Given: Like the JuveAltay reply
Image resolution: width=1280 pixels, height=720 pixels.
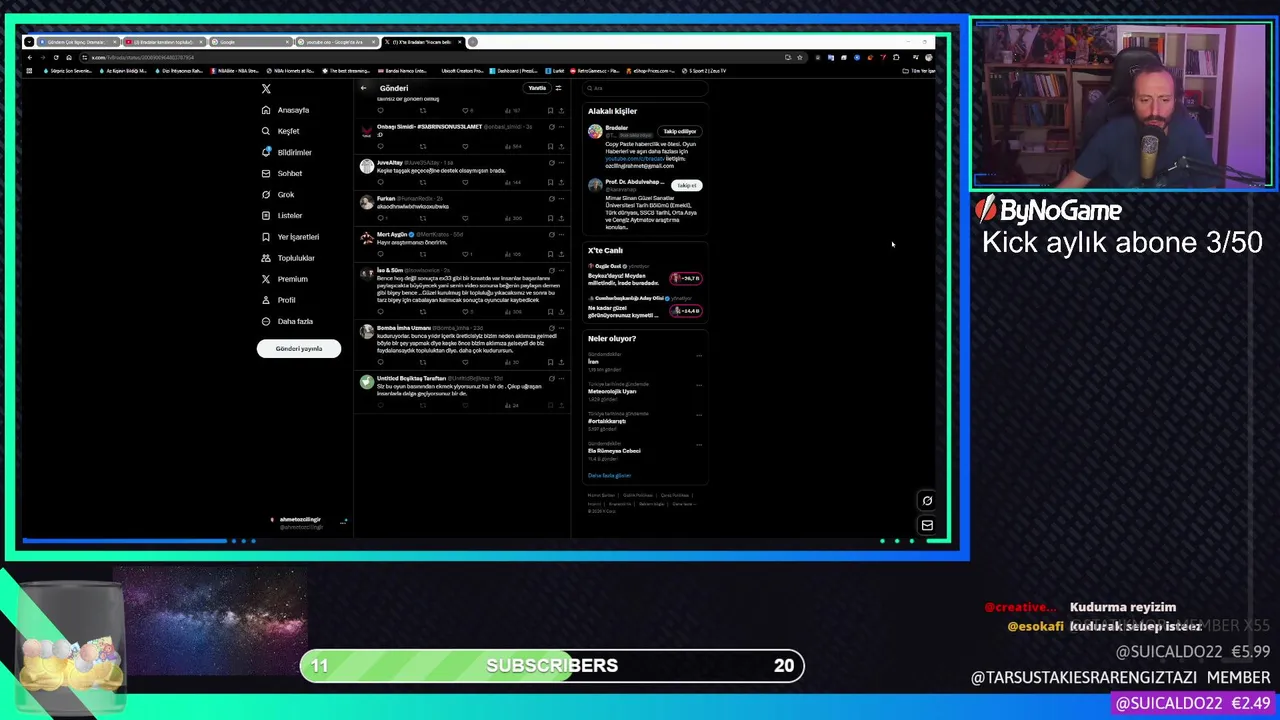Looking at the screenshot, I should point(465,182).
